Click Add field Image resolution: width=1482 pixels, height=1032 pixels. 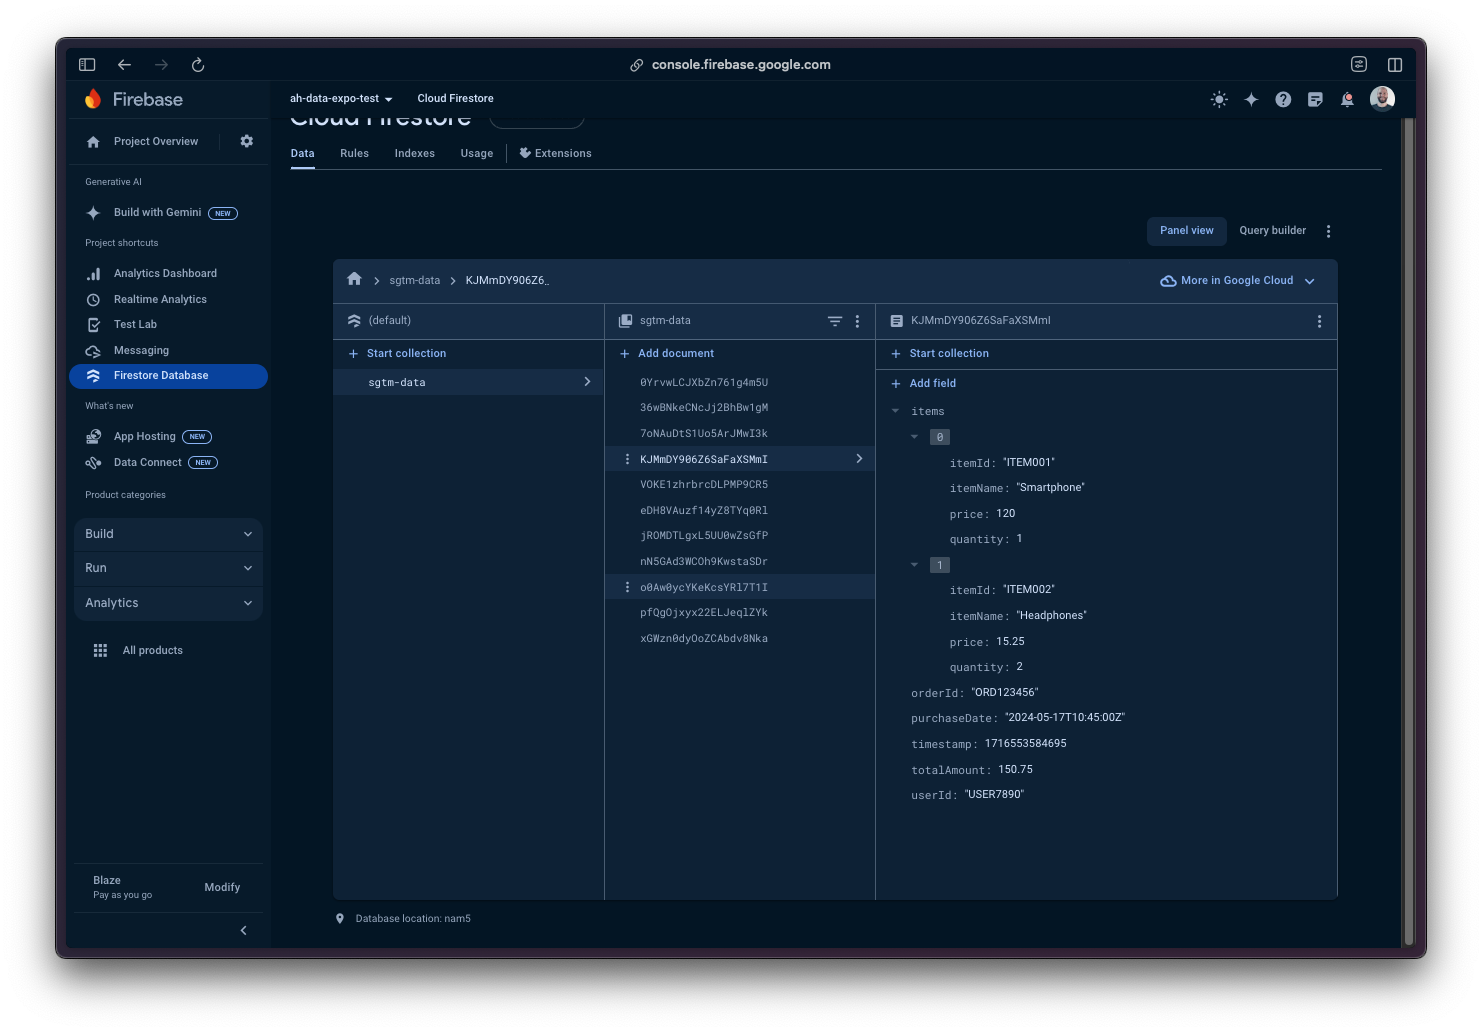point(923,384)
